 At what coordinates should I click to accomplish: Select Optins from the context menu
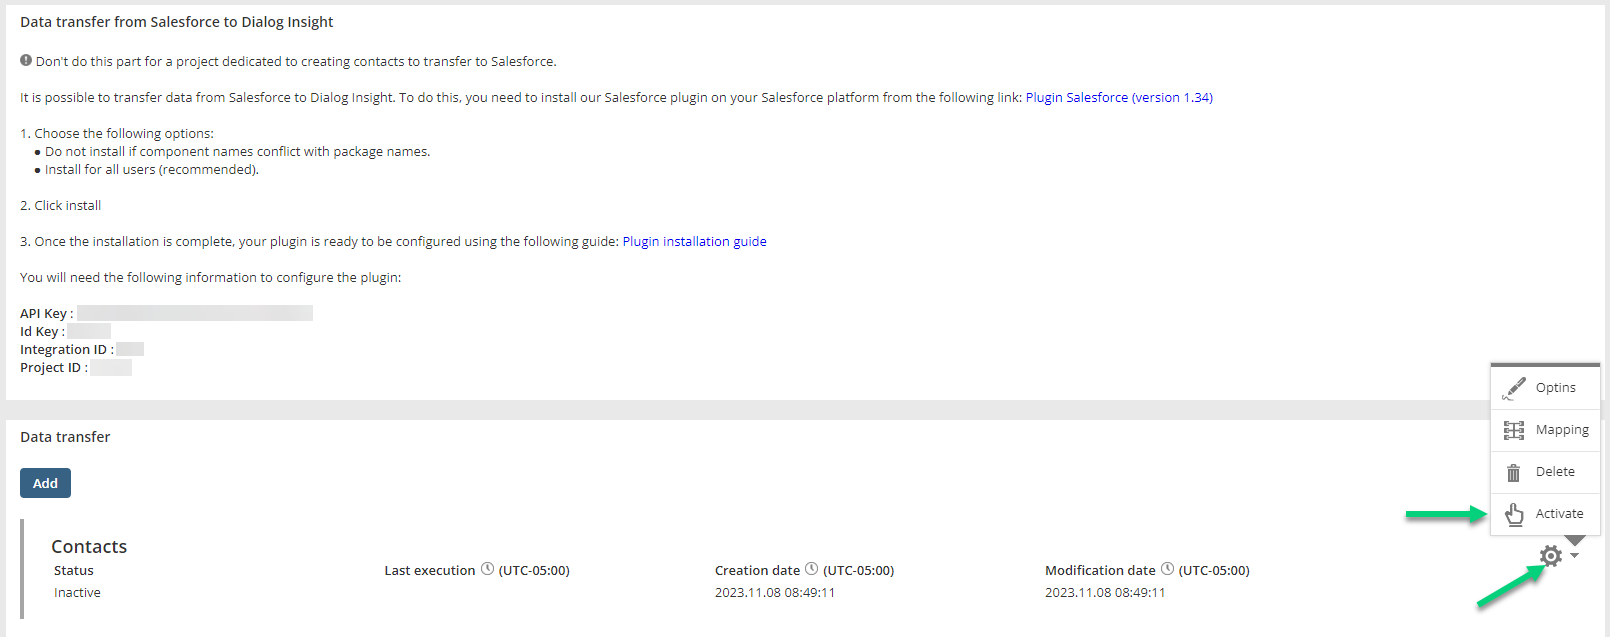[1545, 388]
